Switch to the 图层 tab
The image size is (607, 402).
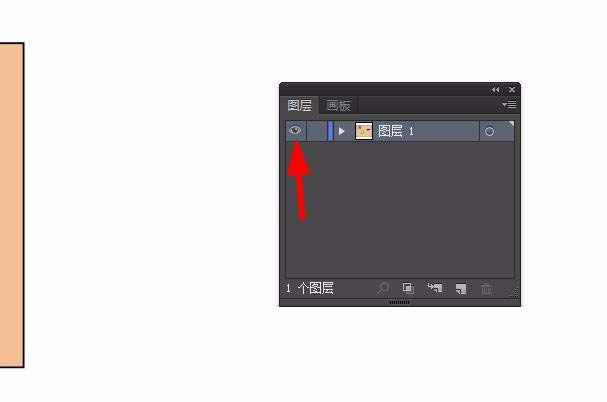(299, 105)
